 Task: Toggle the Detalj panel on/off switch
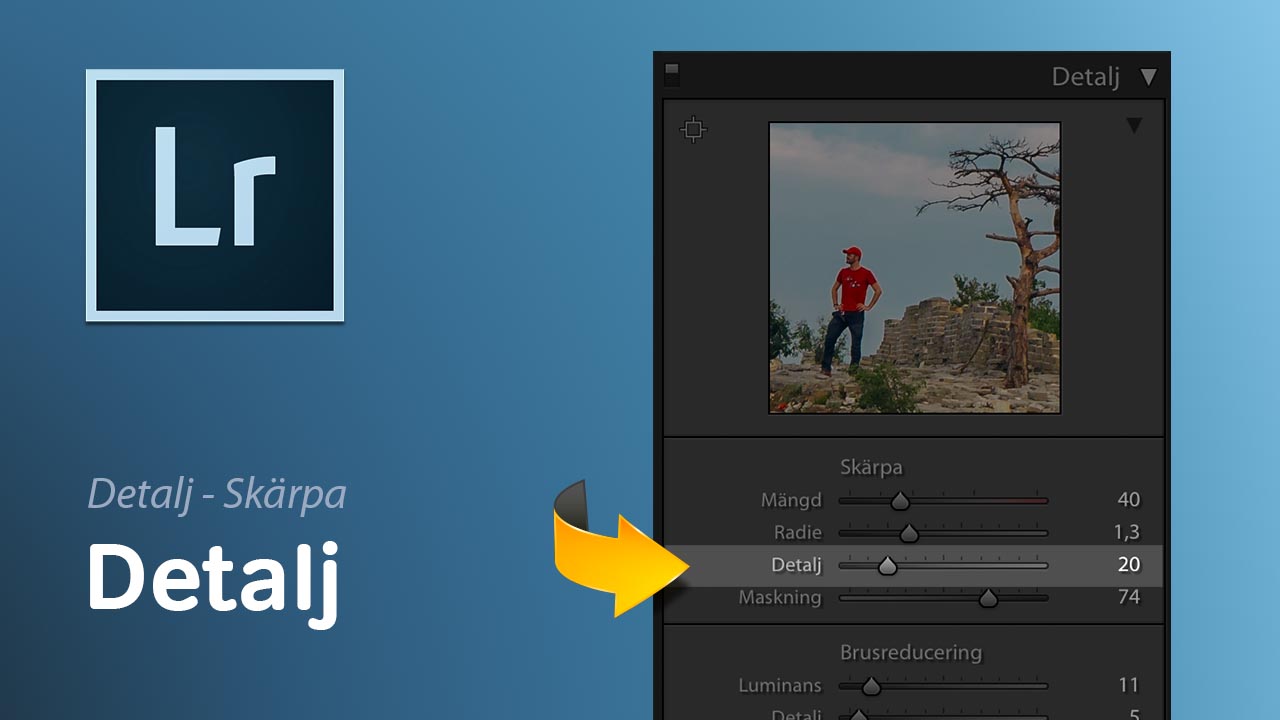(672, 74)
